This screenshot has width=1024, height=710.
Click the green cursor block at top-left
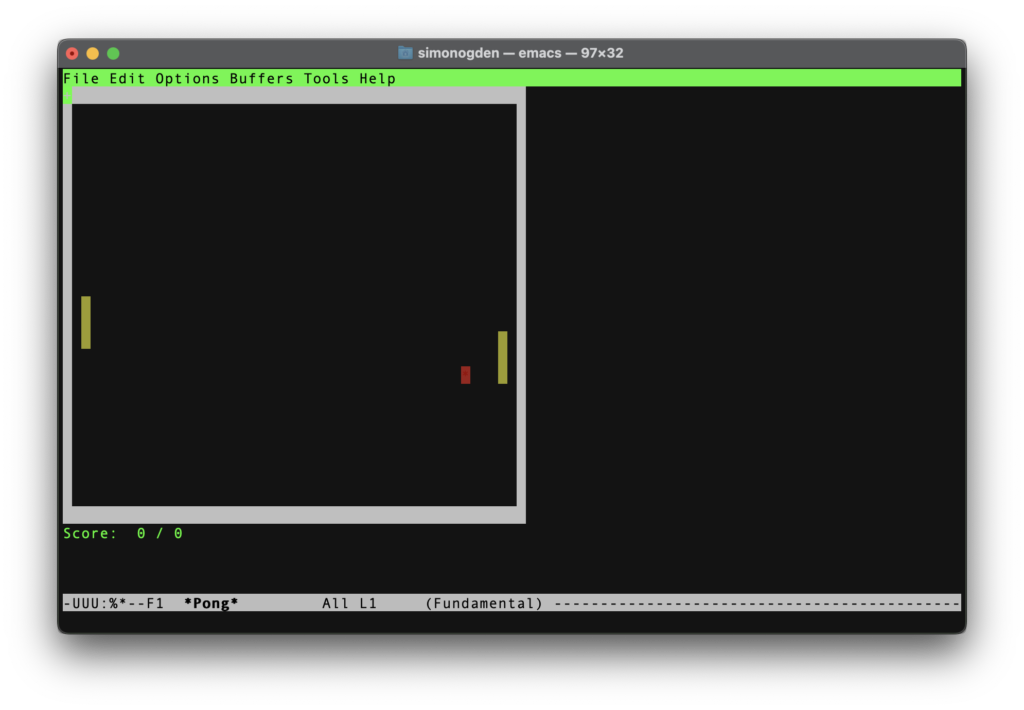click(x=67, y=95)
